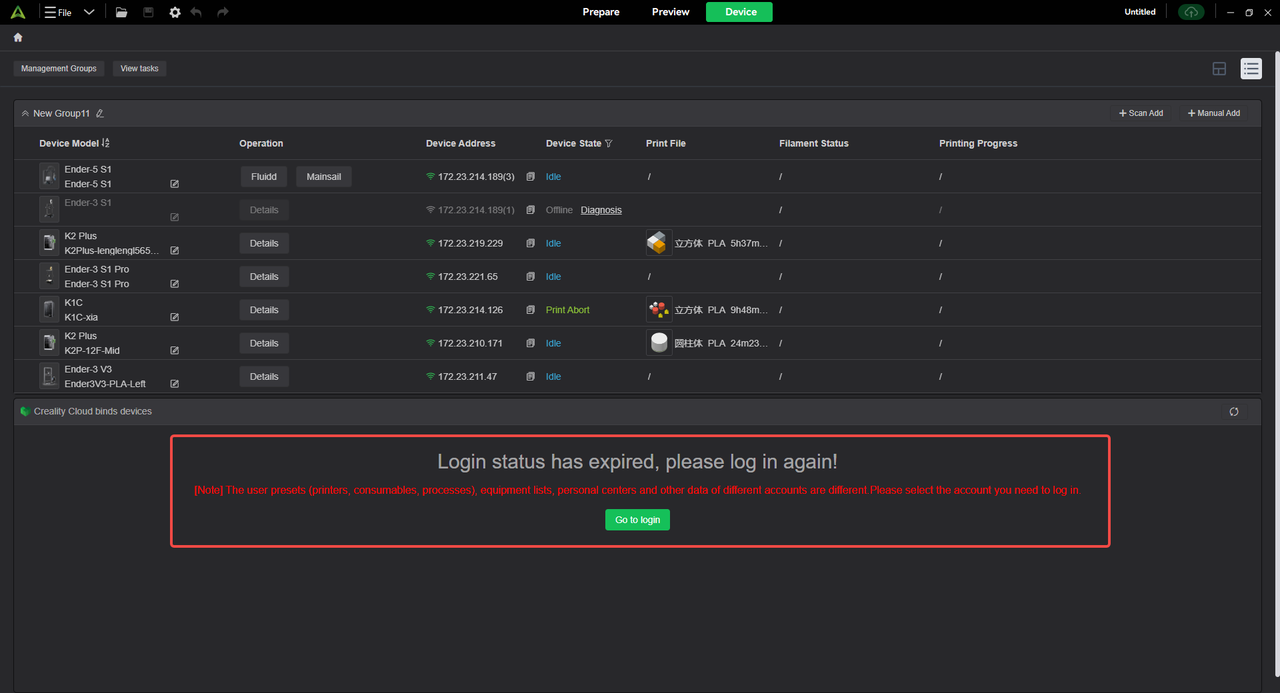1280x693 pixels.
Task: Copy address 172.23.221.65
Action: pyautogui.click(x=531, y=276)
